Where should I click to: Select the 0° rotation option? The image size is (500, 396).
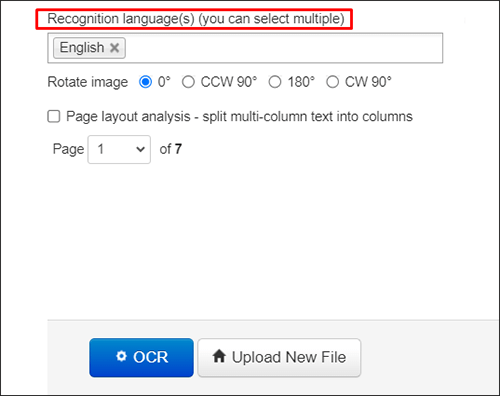point(145,82)
